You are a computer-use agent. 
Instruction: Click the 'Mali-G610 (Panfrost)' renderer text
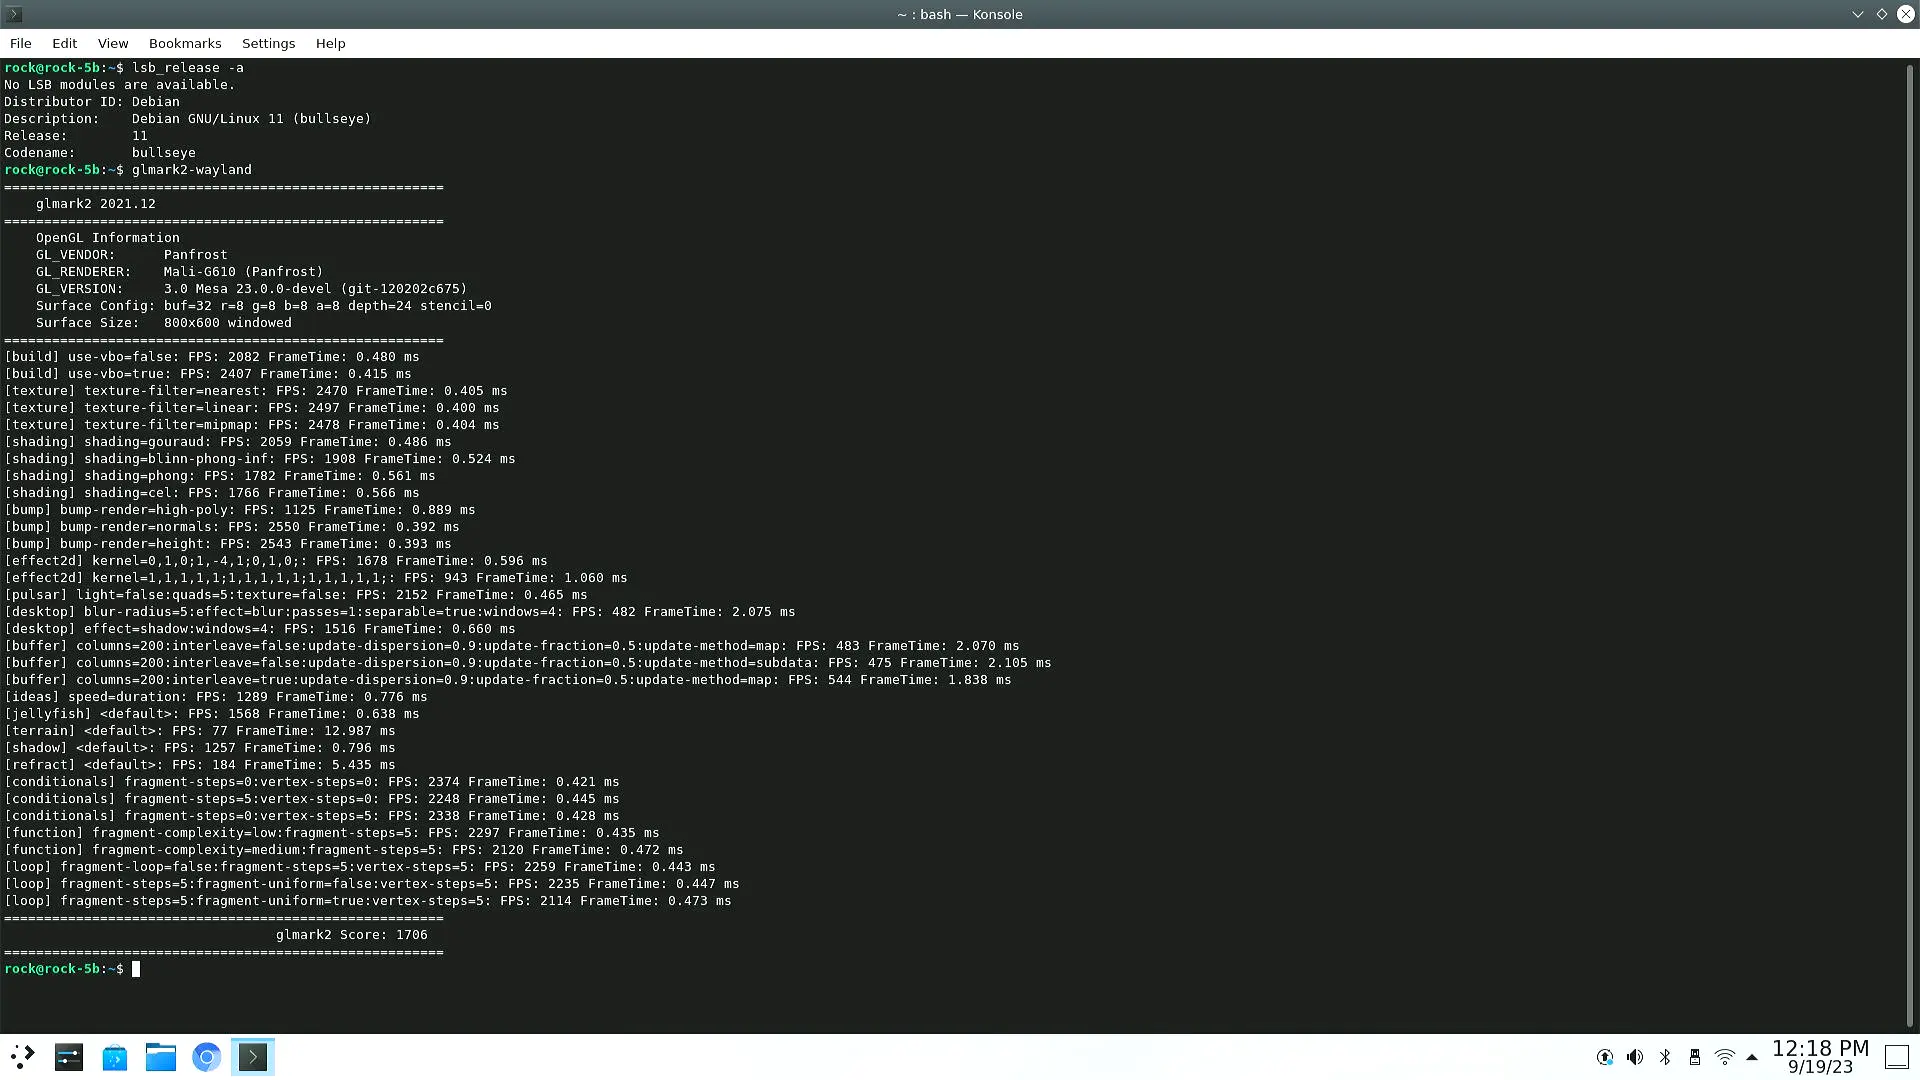click(x=243, y=272)
